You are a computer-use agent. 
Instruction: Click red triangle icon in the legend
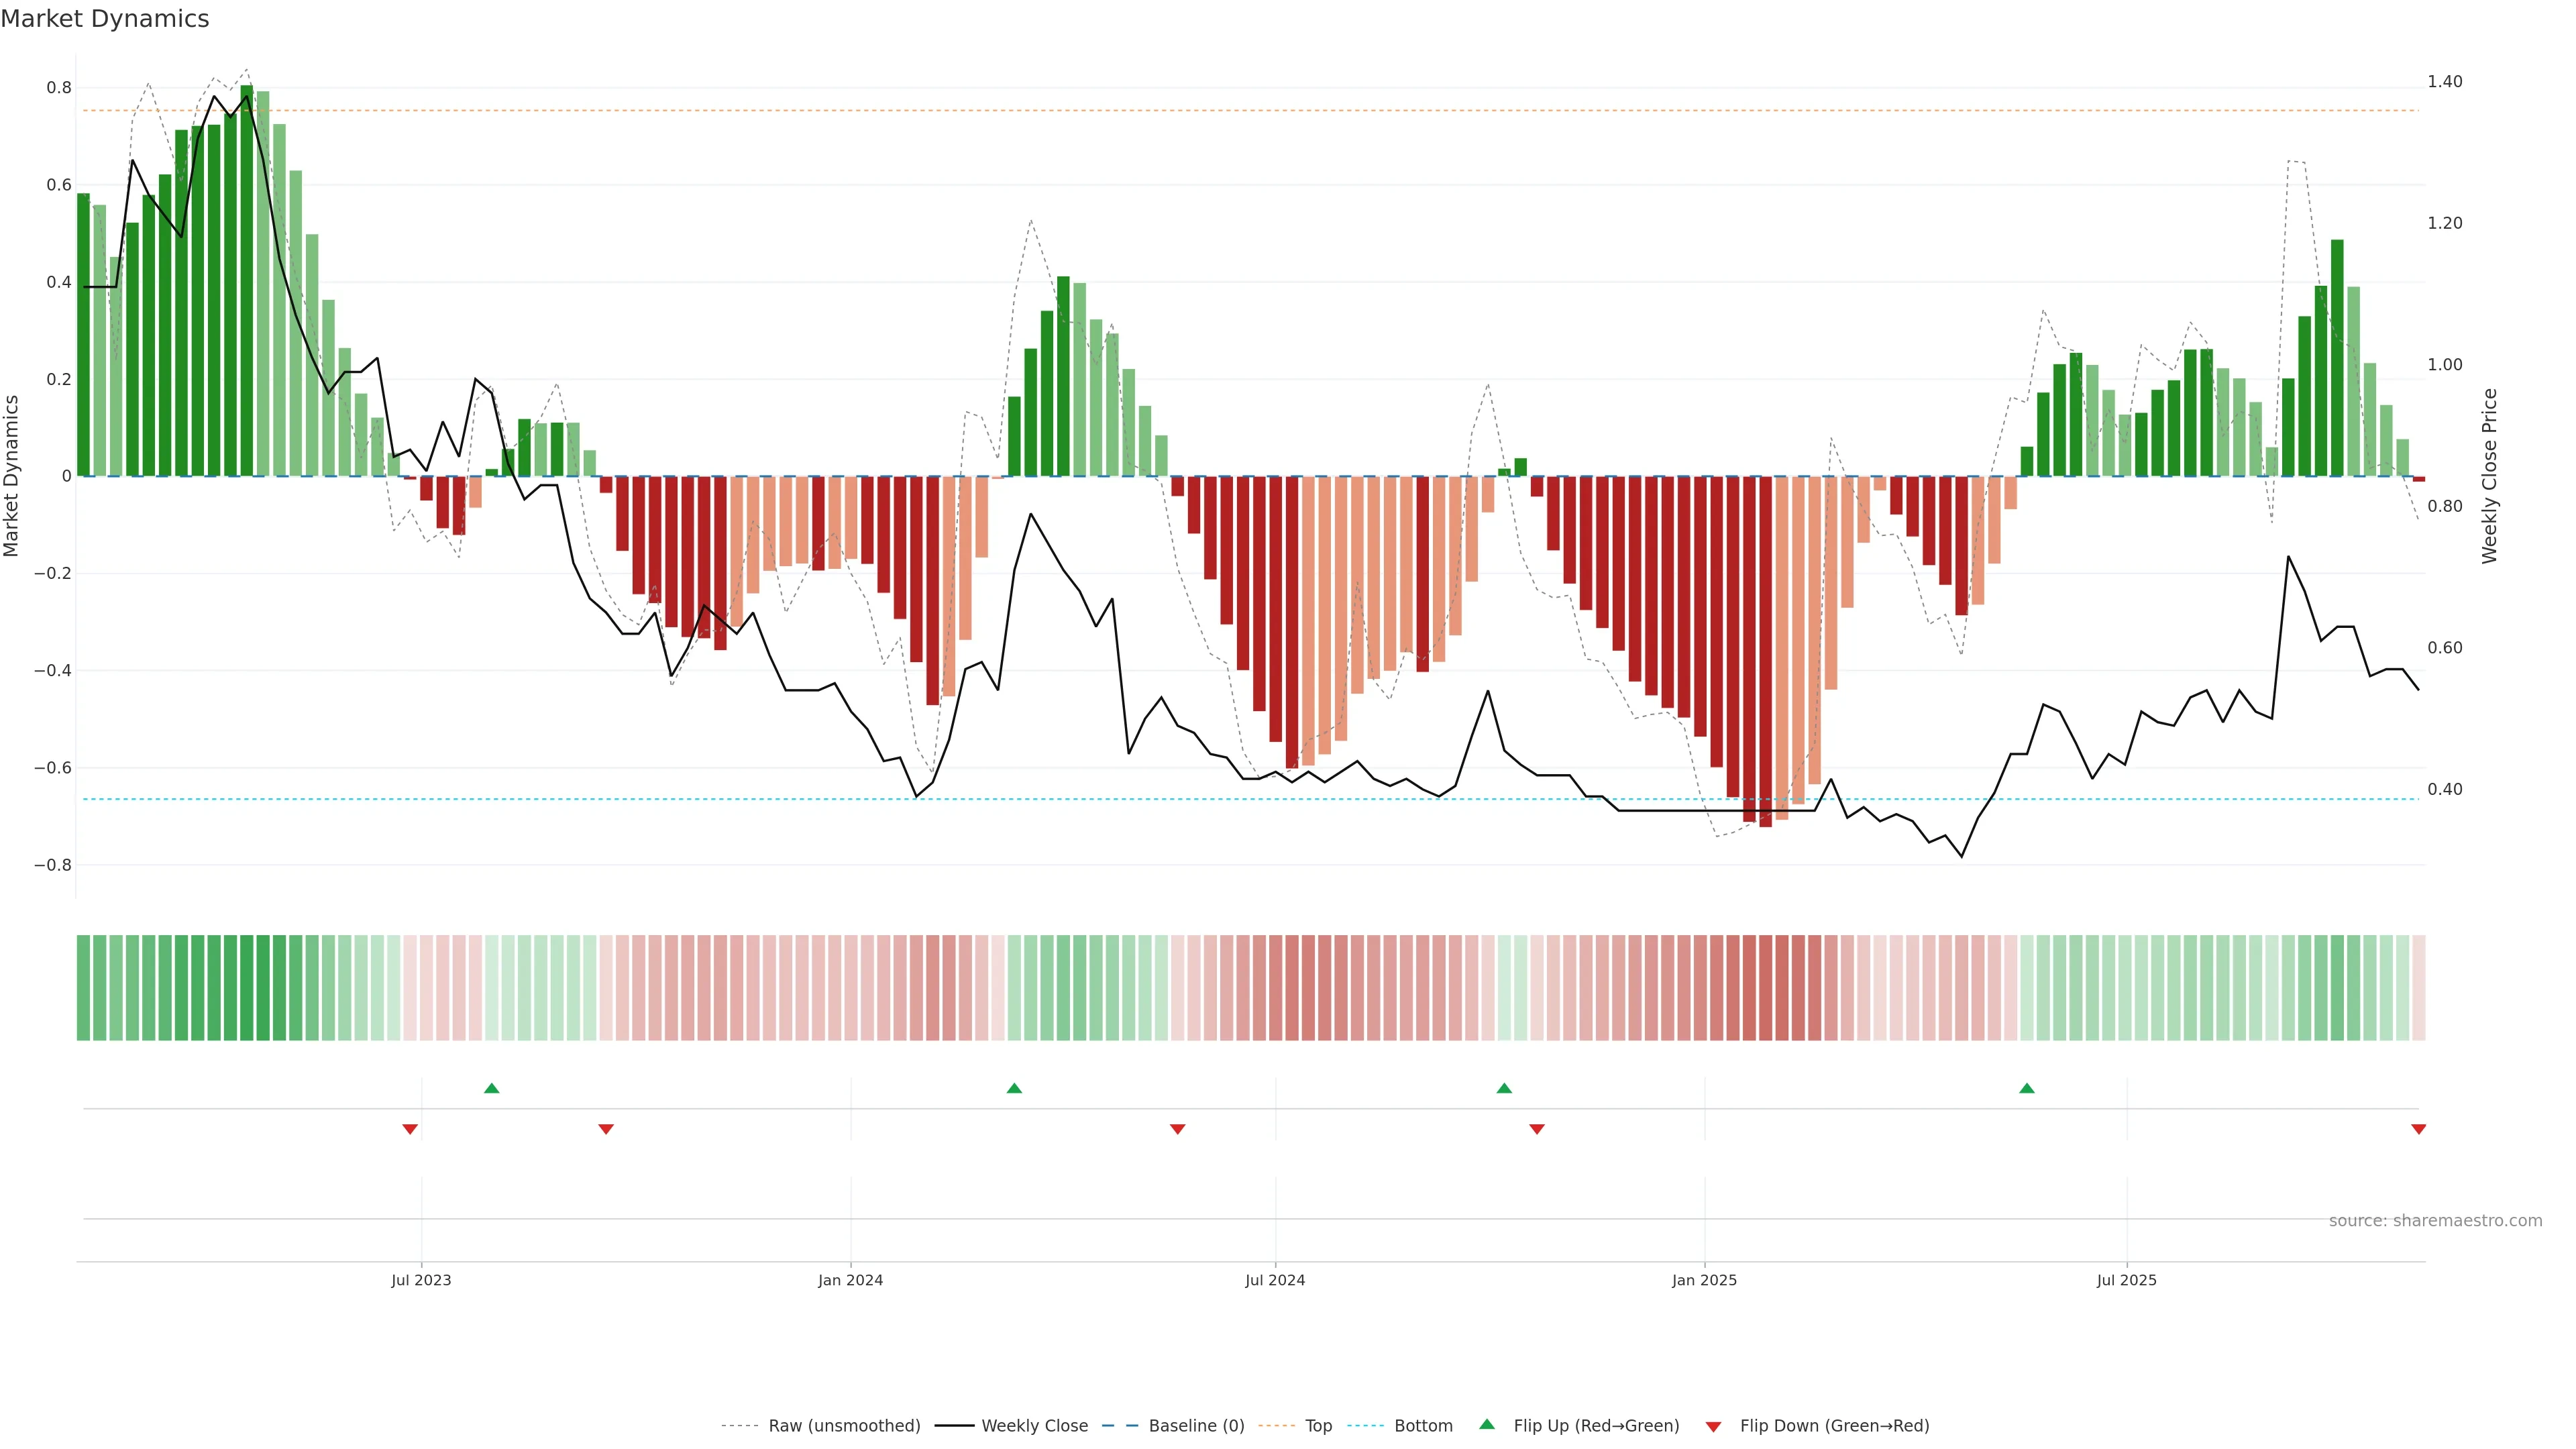[x=1713, y=1426]
